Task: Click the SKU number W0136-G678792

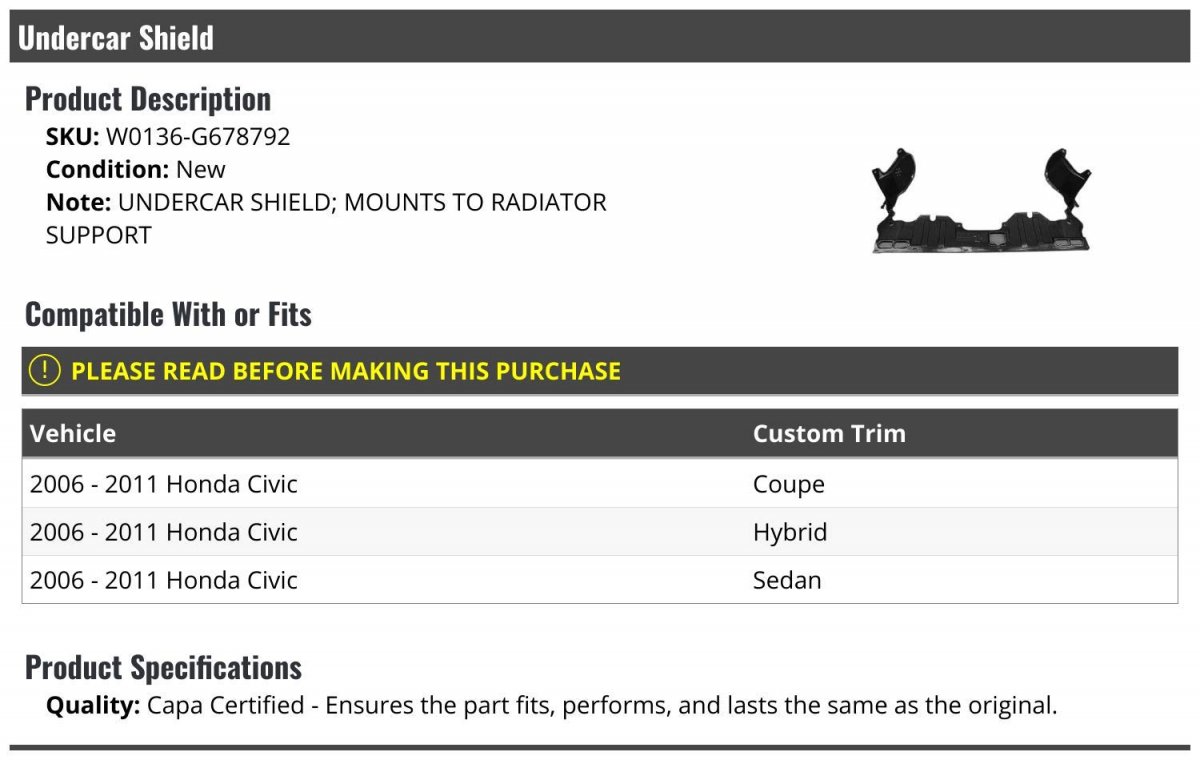Action: 198,137
